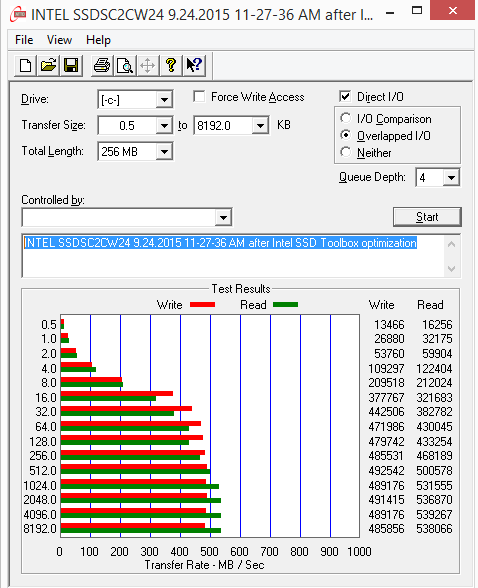Expand the Drive dropdown showing [-c-]
Screen dimensions: 478x588
point(164,100)
